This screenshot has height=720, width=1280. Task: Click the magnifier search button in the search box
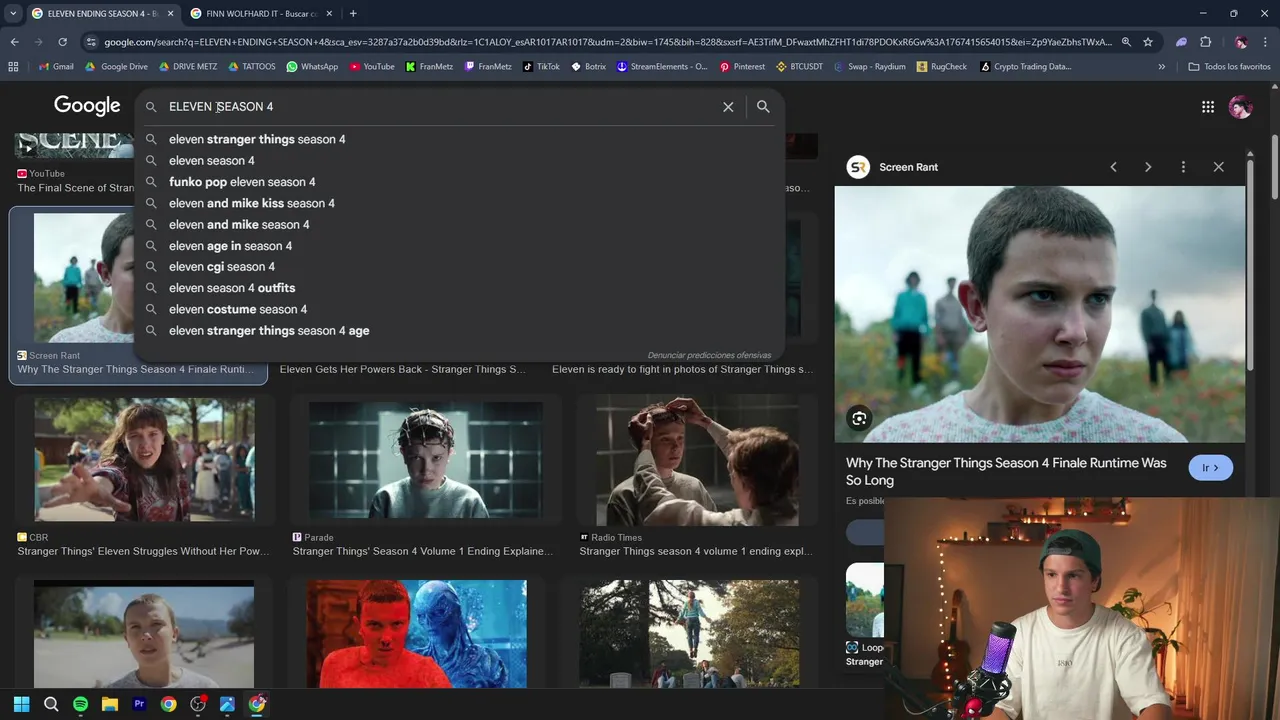(x=763, y=107)
